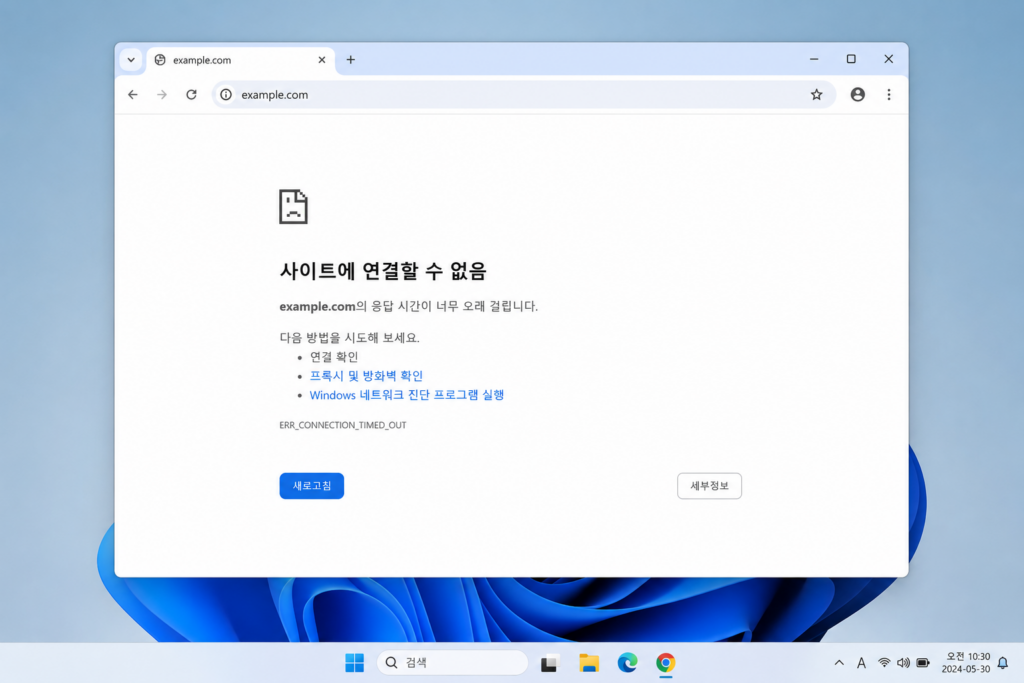Check battery status icon in tray
1024x683 pixels.
(923, 663)
